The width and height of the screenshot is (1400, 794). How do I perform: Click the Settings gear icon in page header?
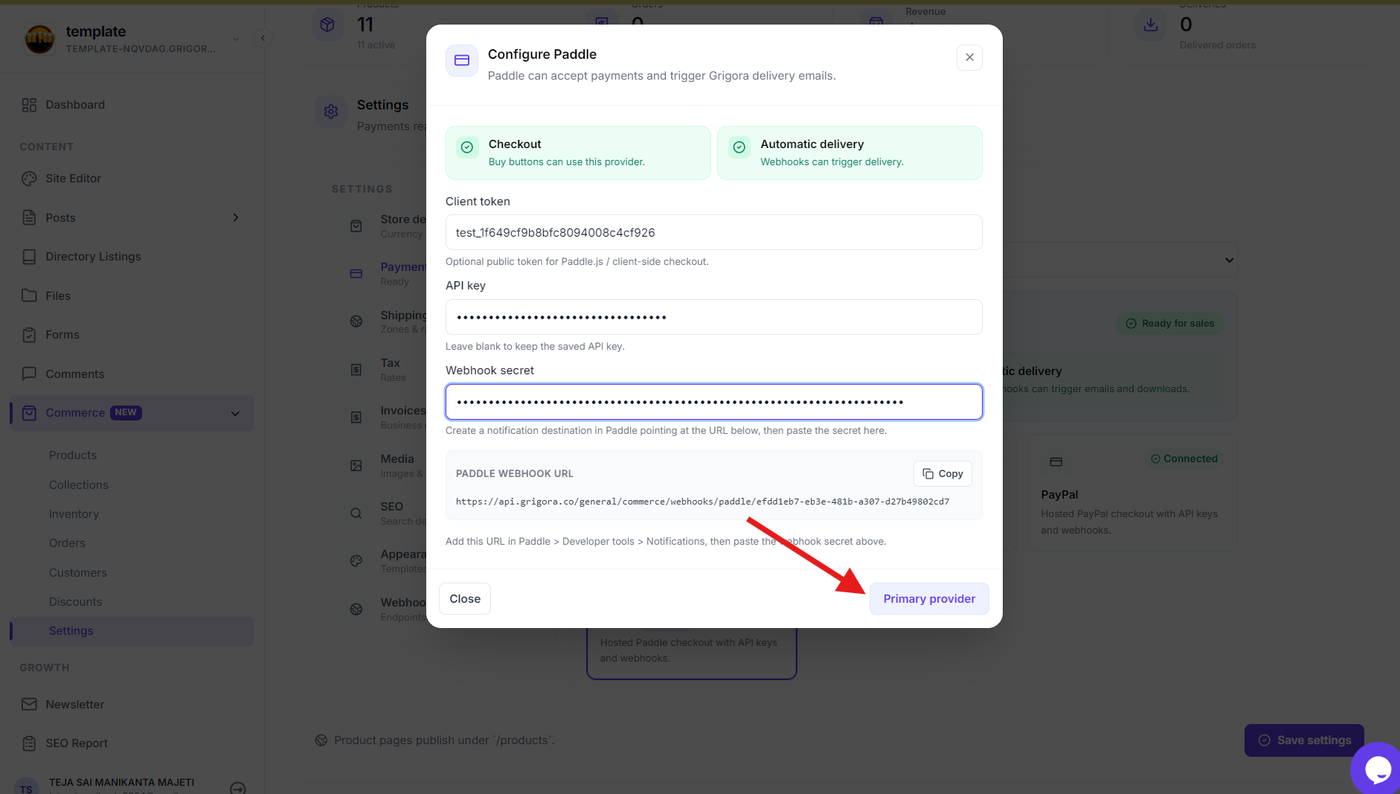(x=331, y=111)
